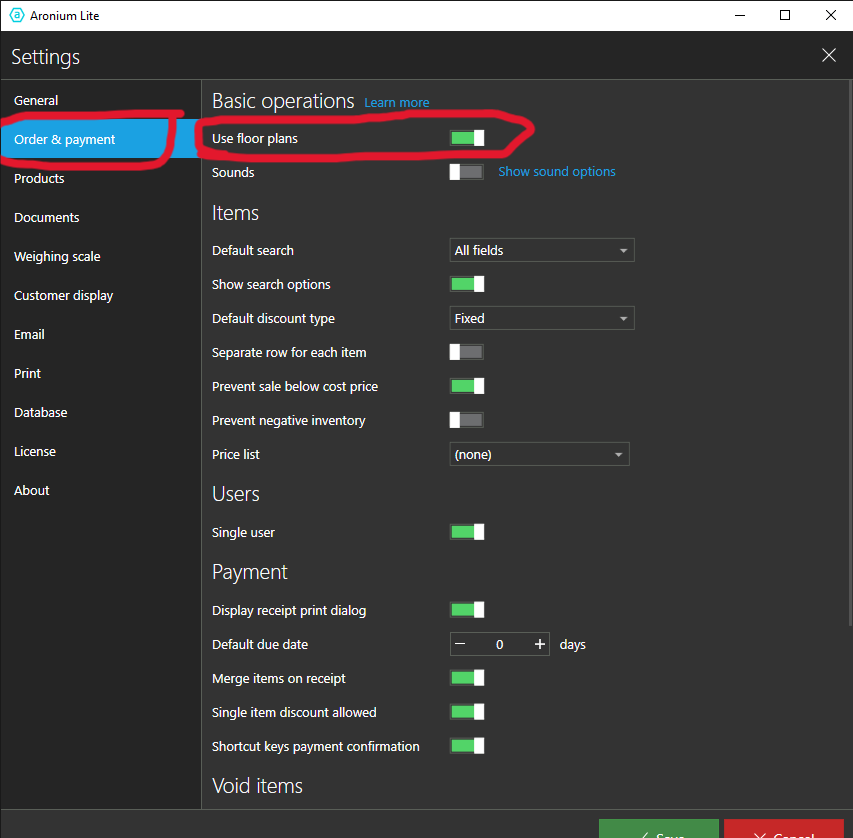Click the green Save button

(x=659, y=829)
